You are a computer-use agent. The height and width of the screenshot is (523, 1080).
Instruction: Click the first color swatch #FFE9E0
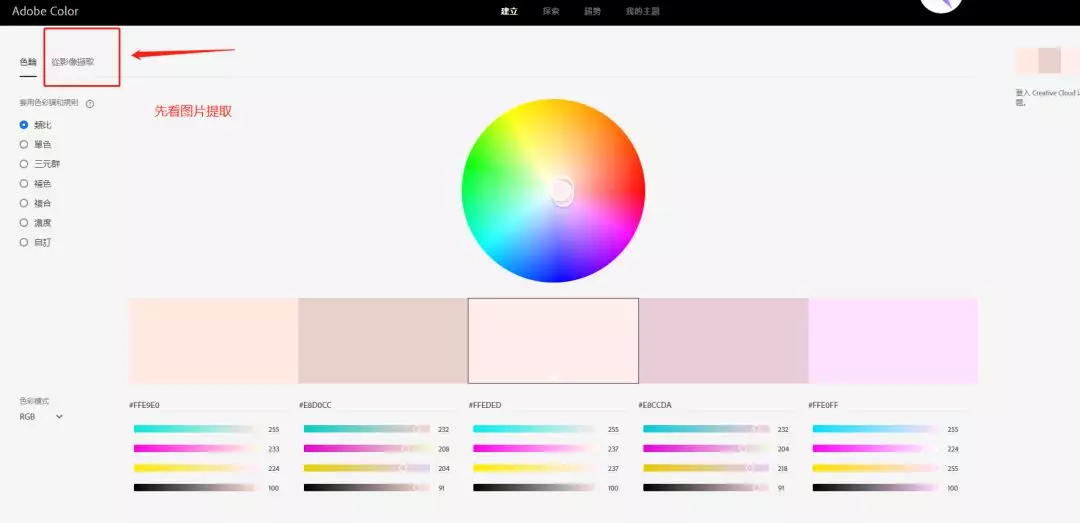[x=213, y=340]
